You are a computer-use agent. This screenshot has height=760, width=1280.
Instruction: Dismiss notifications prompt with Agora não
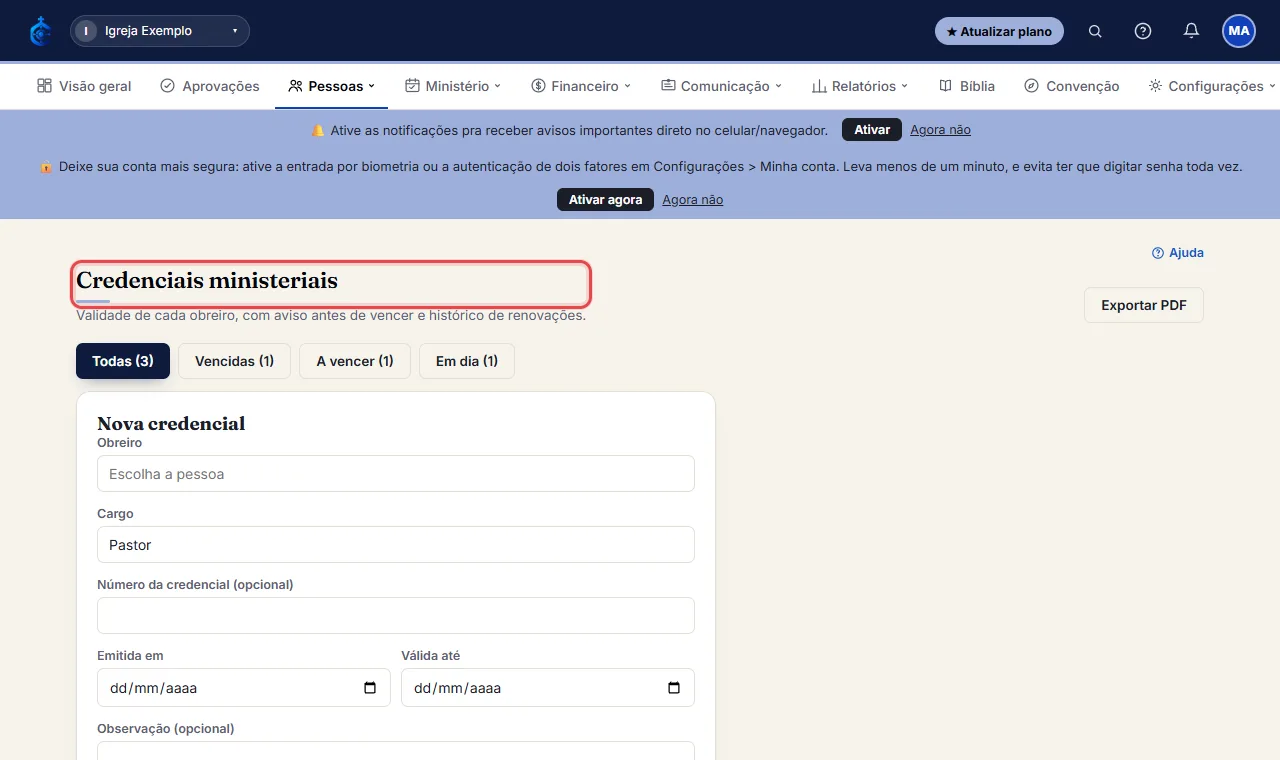(940, 130)
